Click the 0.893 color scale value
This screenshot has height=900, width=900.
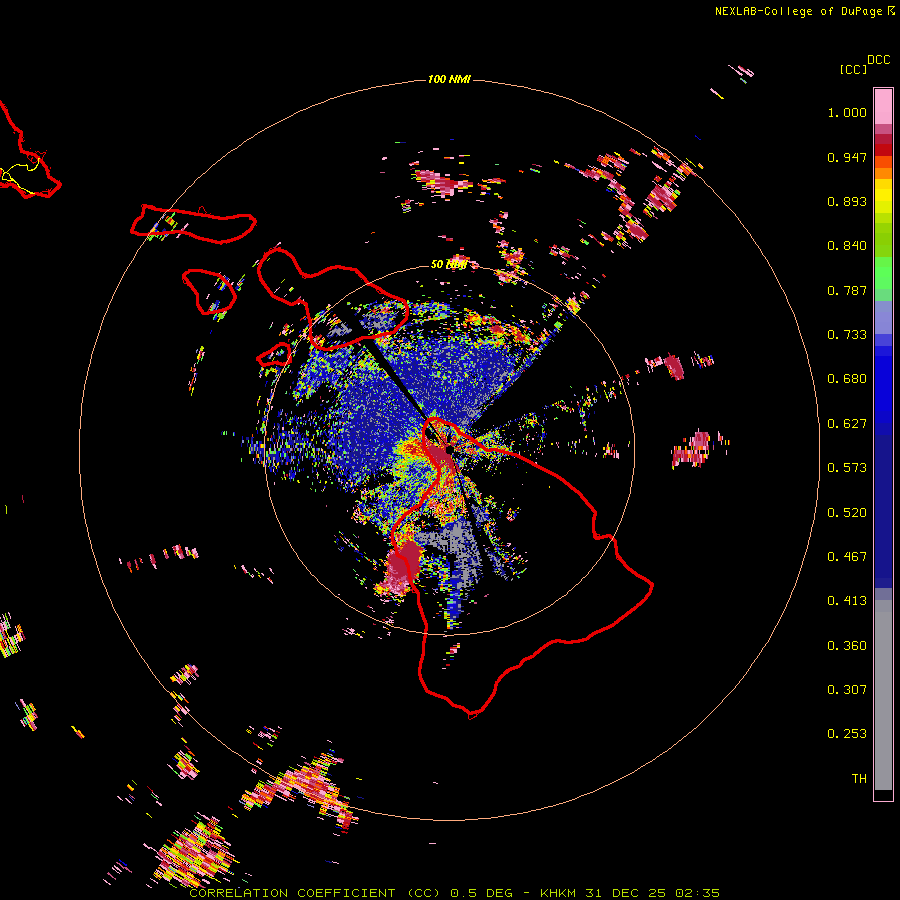847,201
